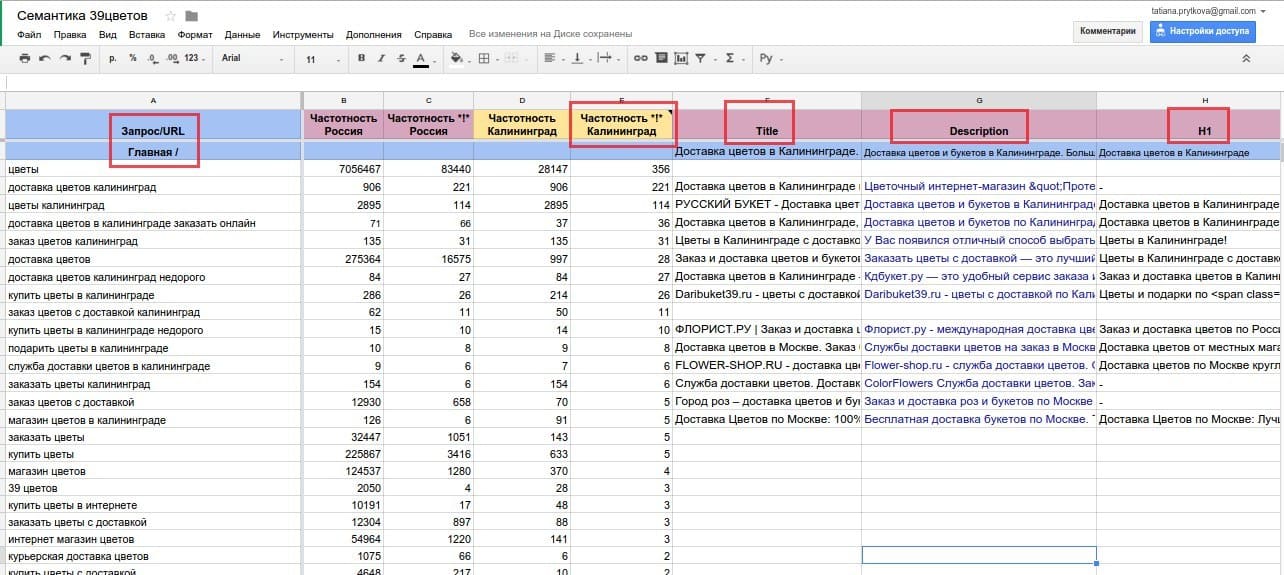The height and width of the screenshot is (575, 1284).
Task: Open the Ру input tools dropdown
Action: (x=770, y=59)
